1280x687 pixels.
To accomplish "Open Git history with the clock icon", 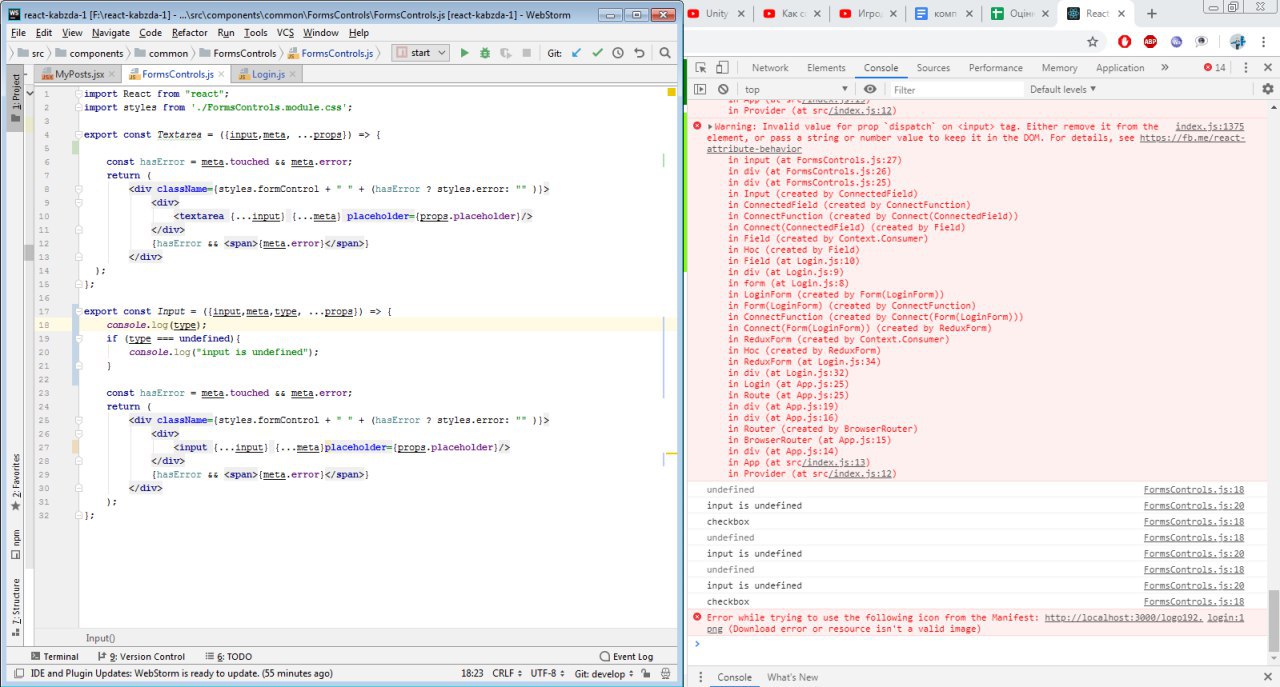I will (617, 53).
